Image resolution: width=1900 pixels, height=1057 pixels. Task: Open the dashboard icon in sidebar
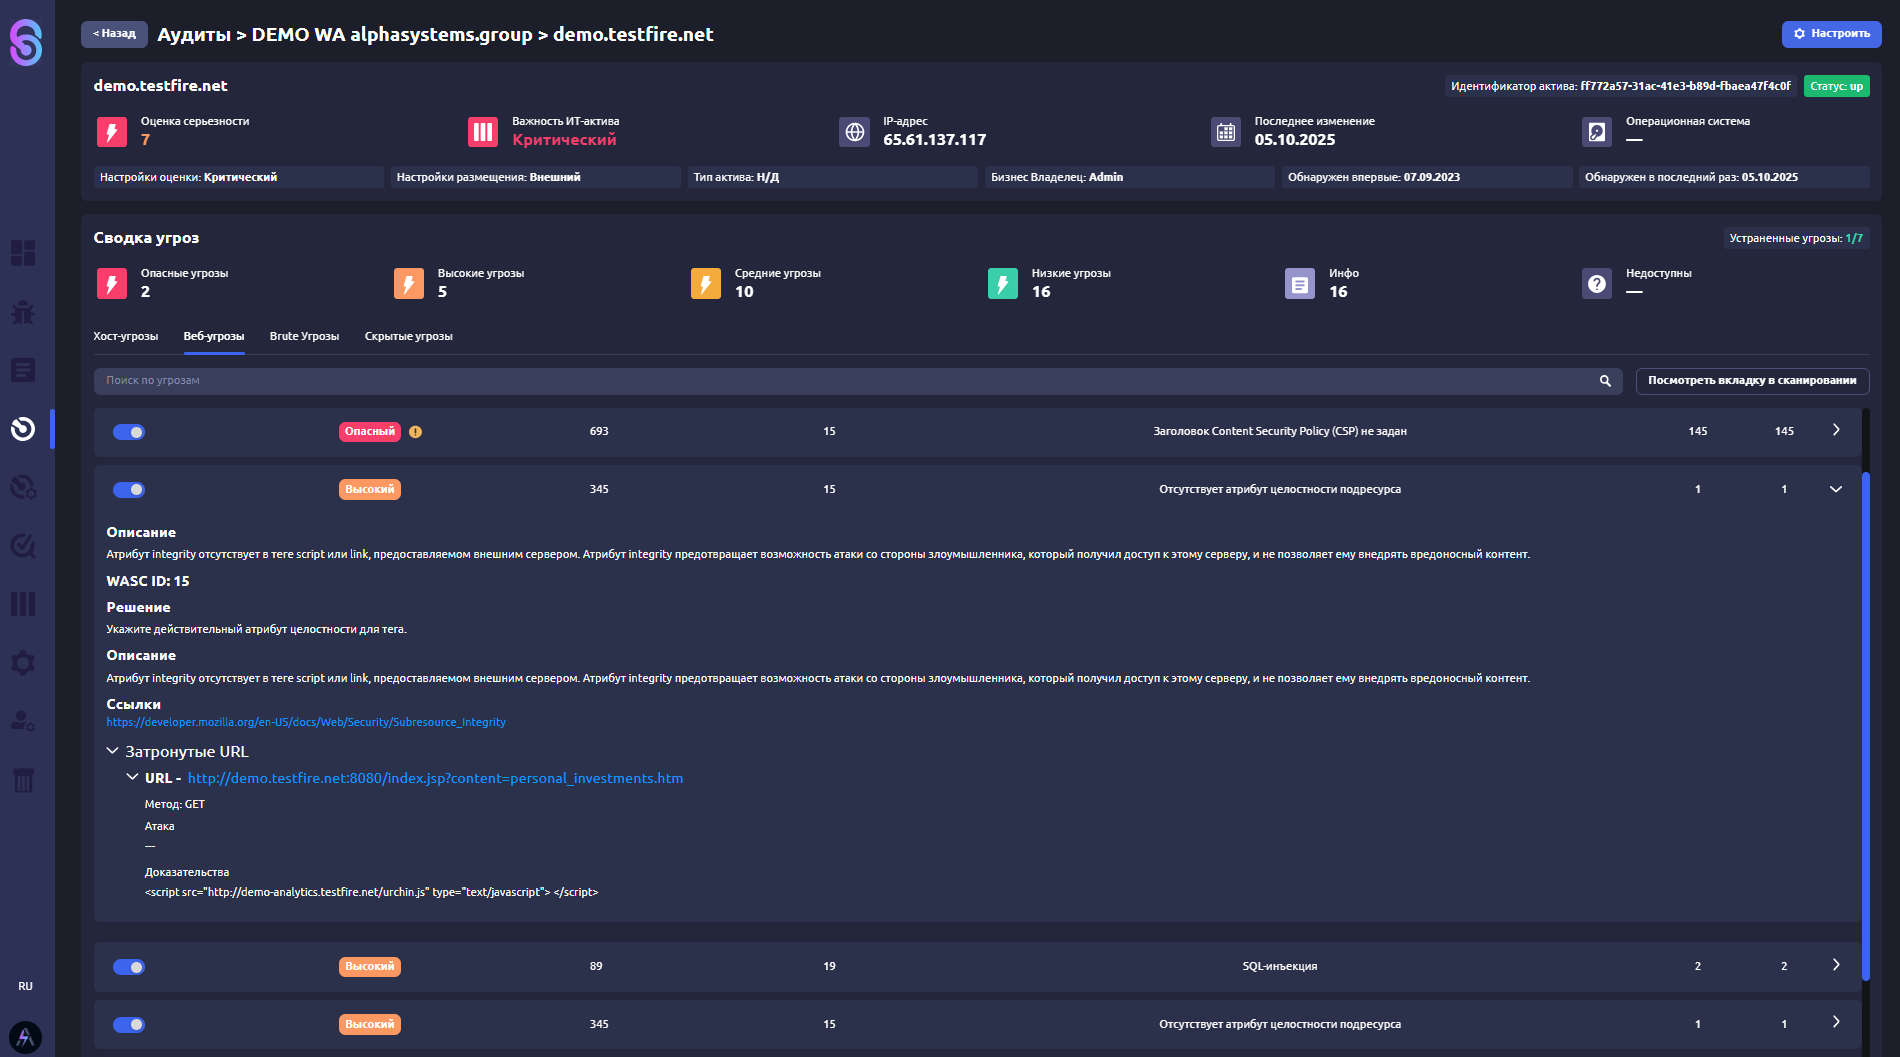pyautogui.click(x=23, y=253)
